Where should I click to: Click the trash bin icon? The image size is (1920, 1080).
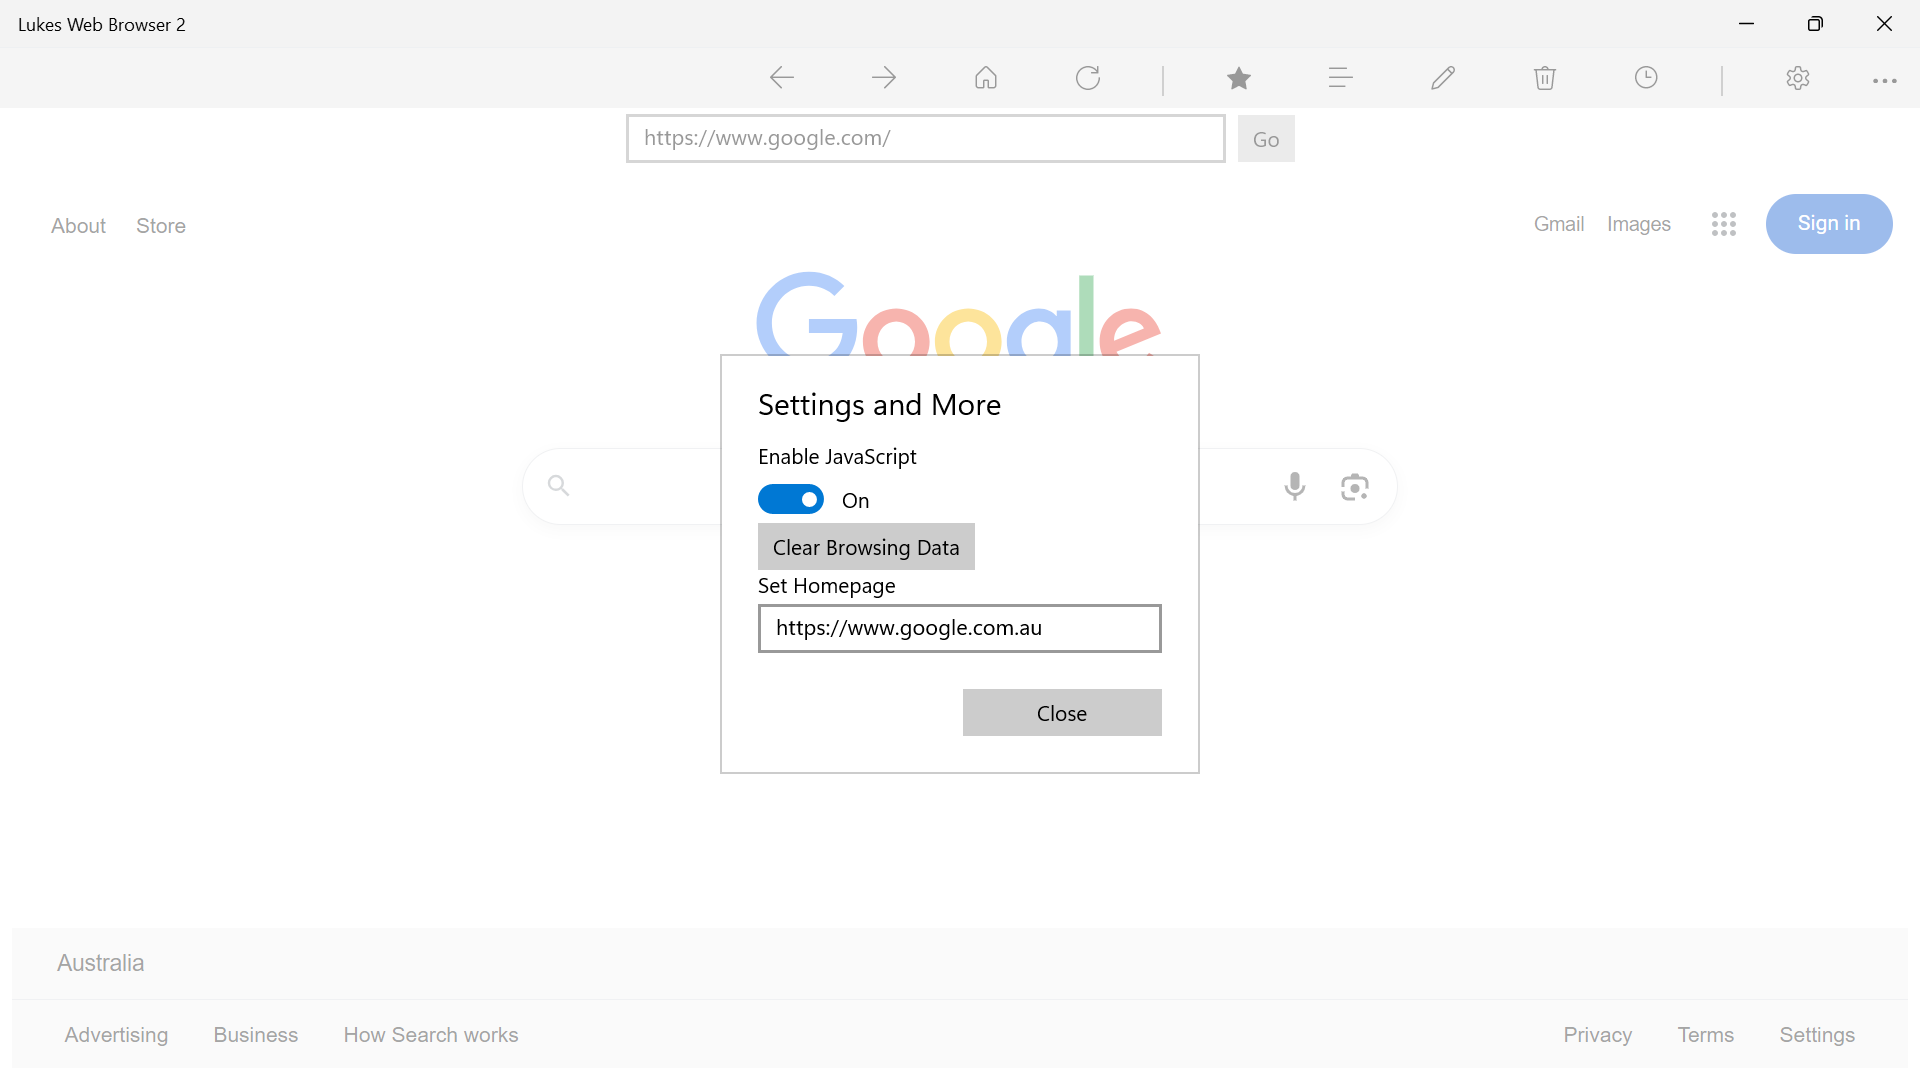coord(1545,78)
